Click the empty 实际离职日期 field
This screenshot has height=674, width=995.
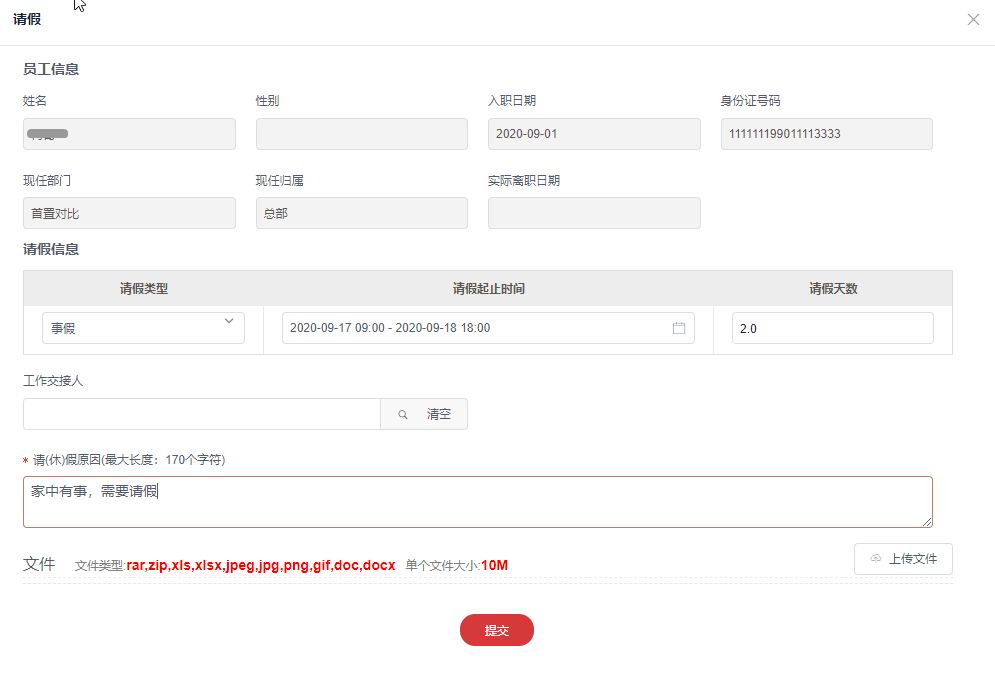click(594, 213)
